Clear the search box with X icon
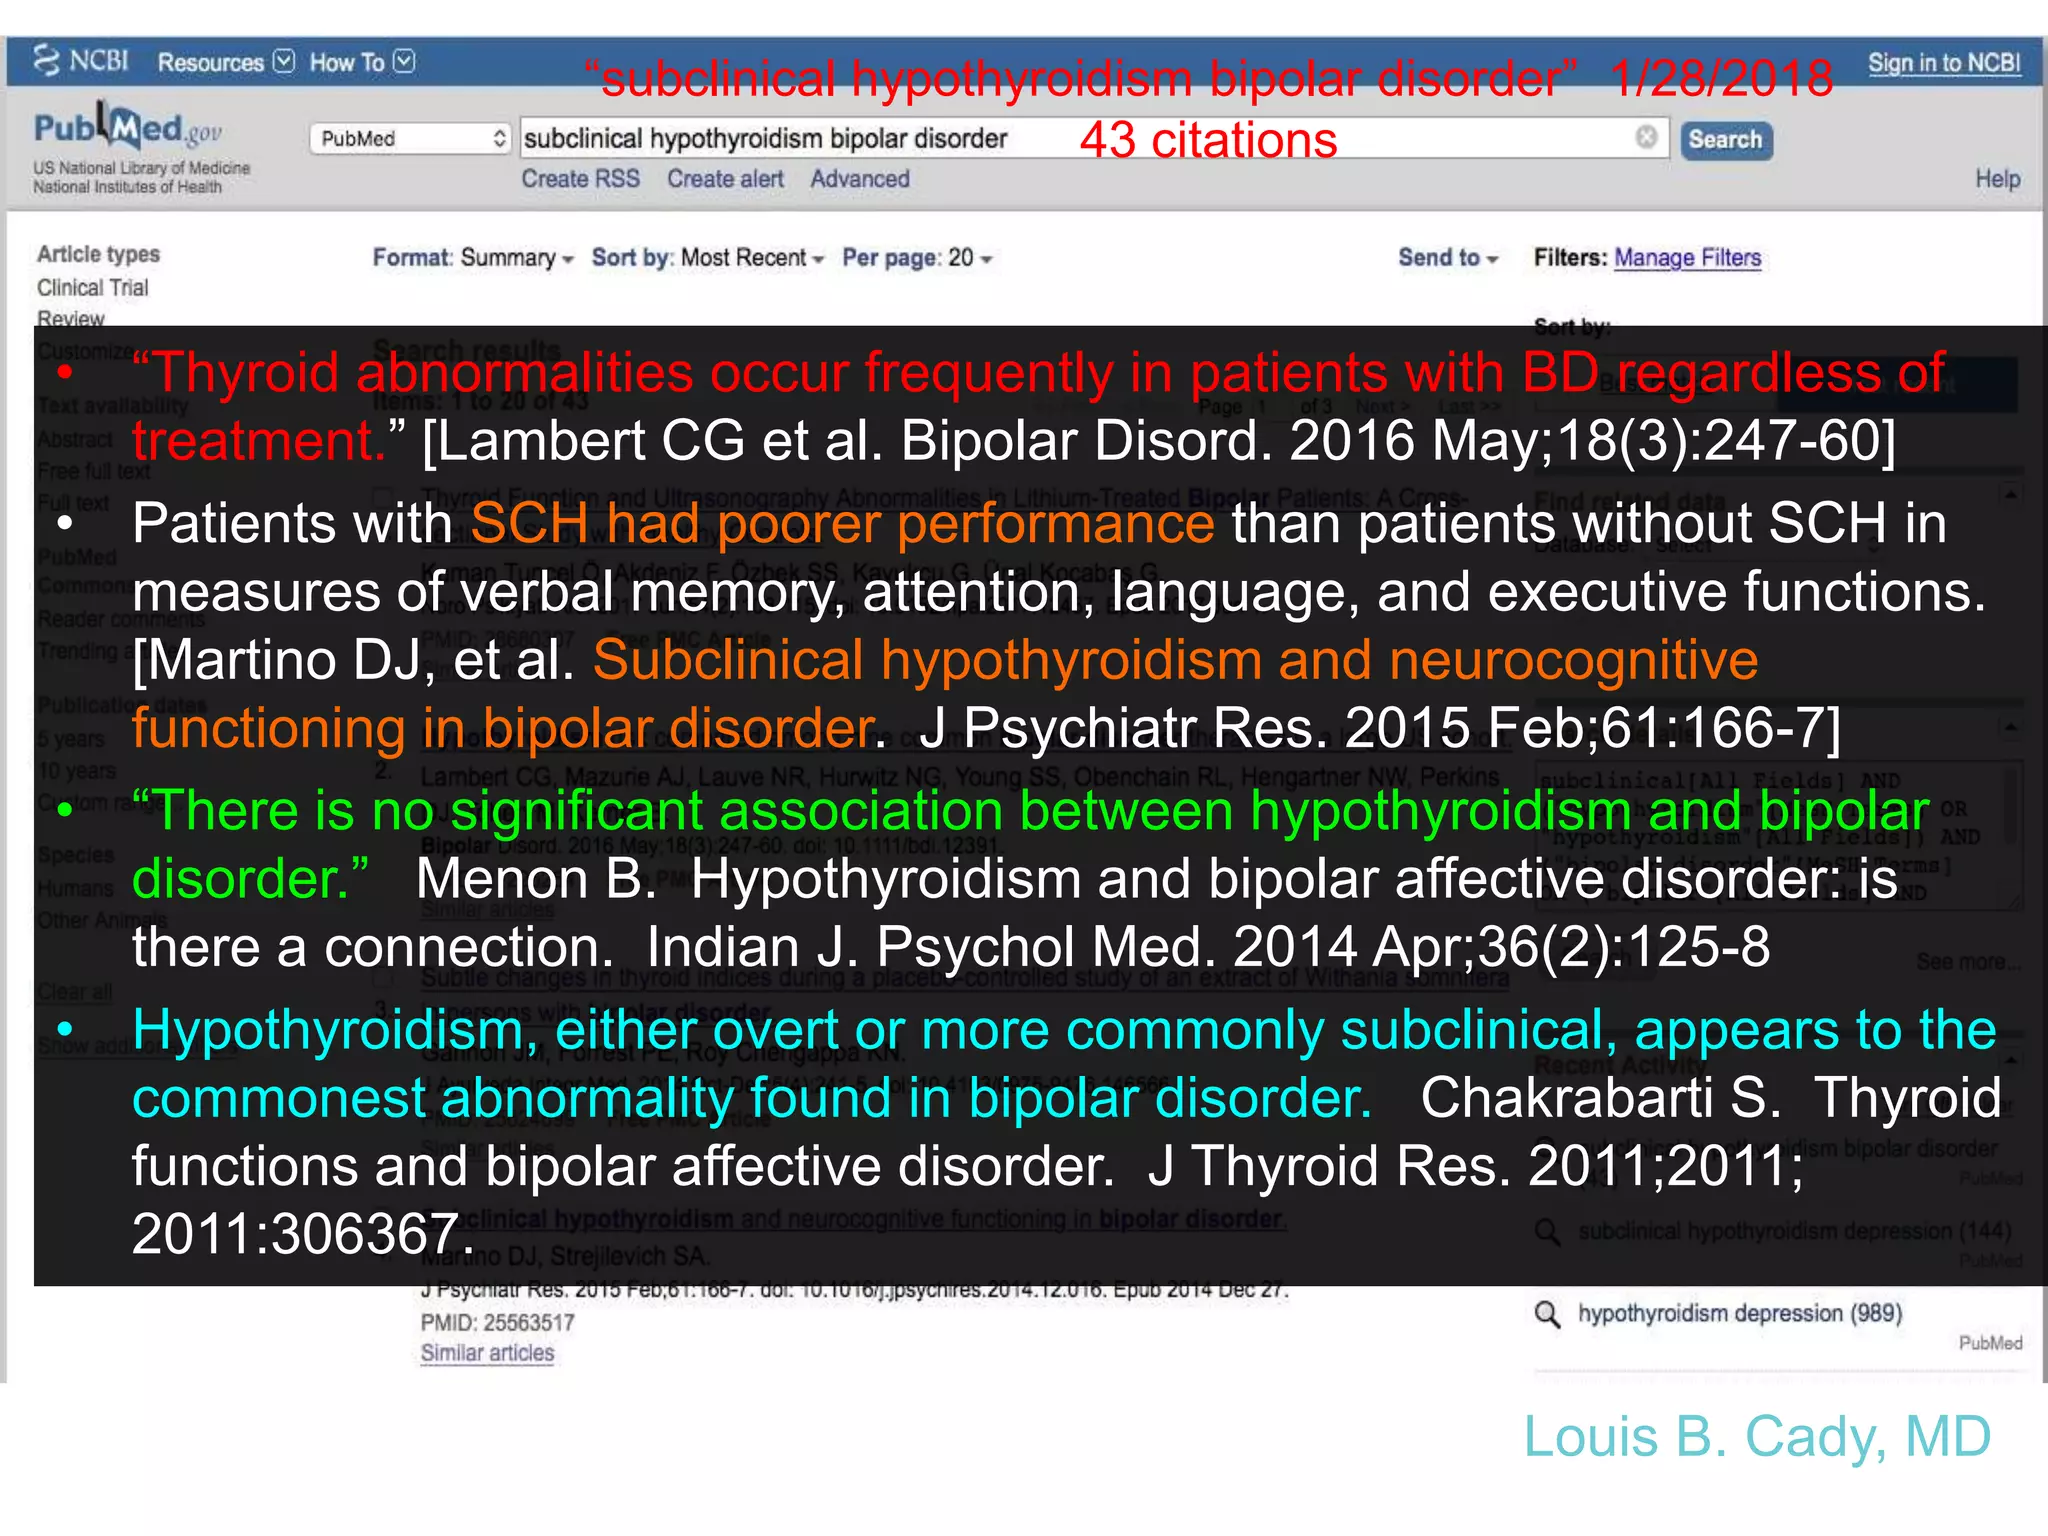Image resolution: width=2048 pixels, height=1536 pixels. (1646, 137)
